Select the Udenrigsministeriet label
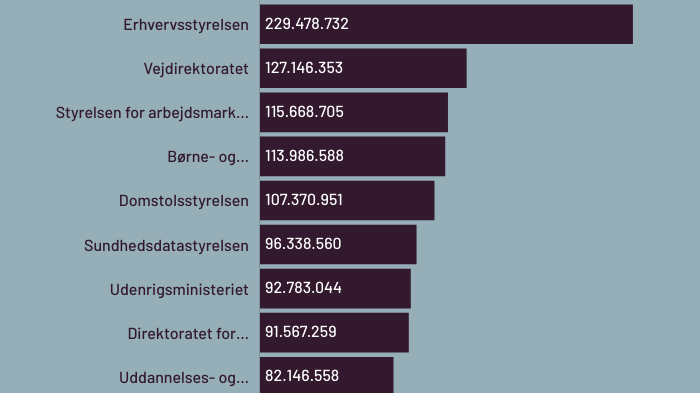This screenshot has width=700, height=393. 179,289
